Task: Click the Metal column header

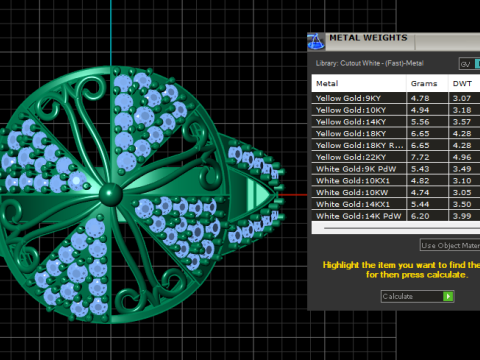Action: click(x=359, y=83)
